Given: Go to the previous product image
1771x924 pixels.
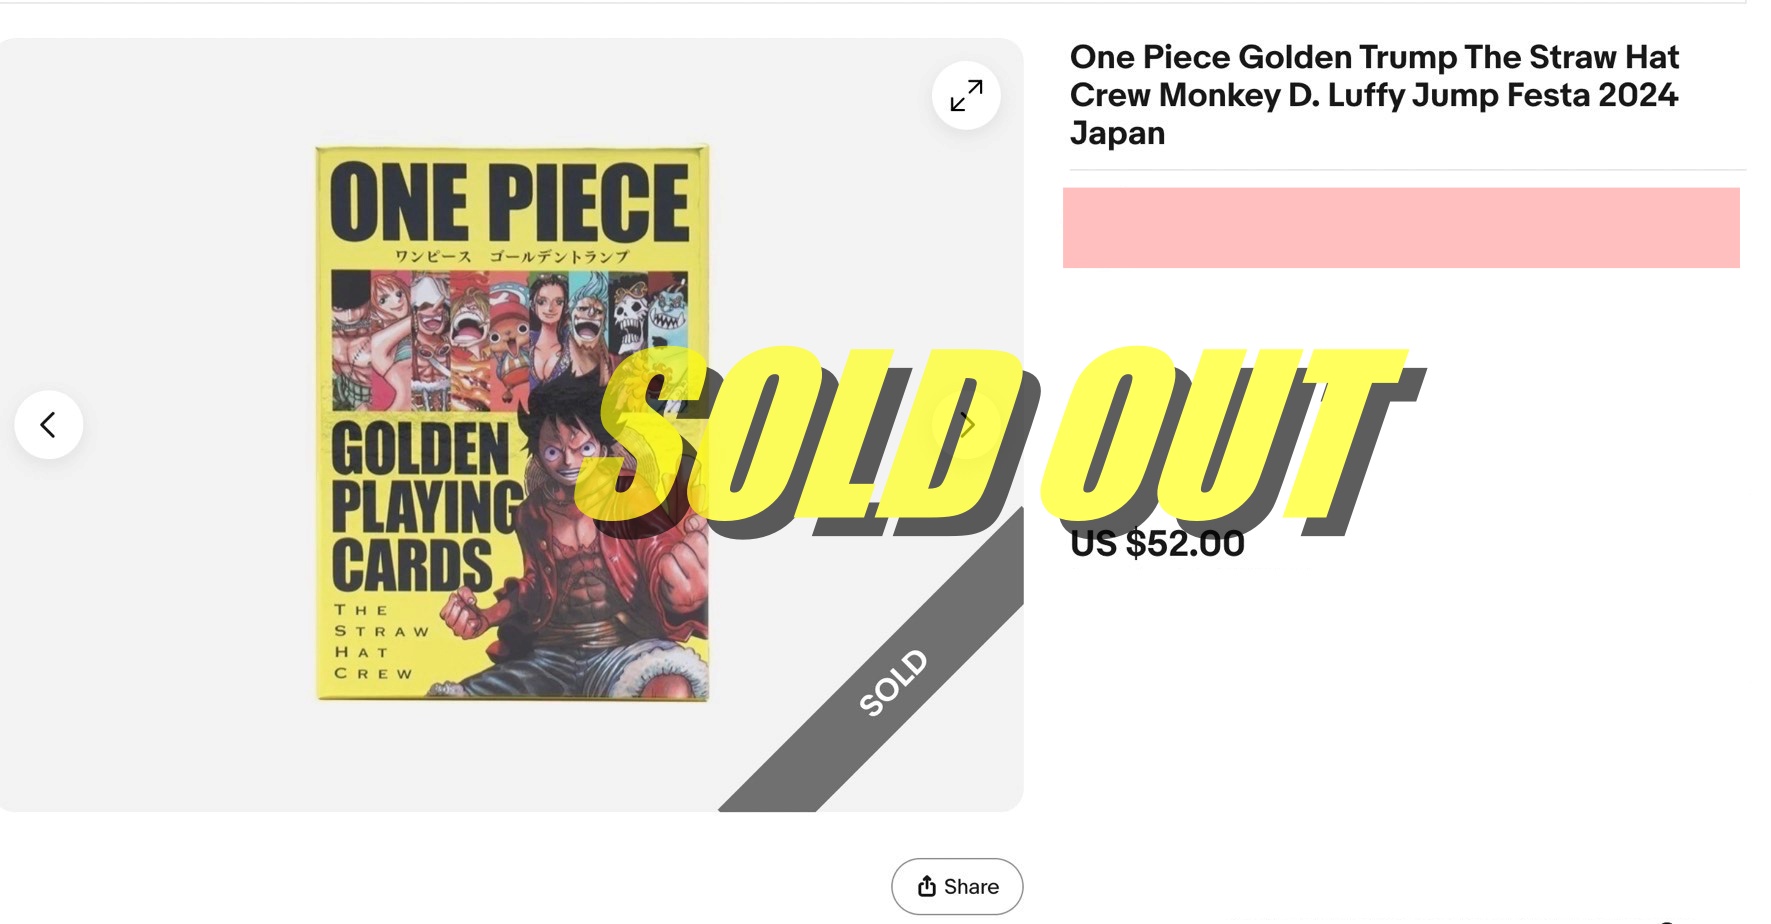Looking at the screenshot, I should [x=48, y=425].
